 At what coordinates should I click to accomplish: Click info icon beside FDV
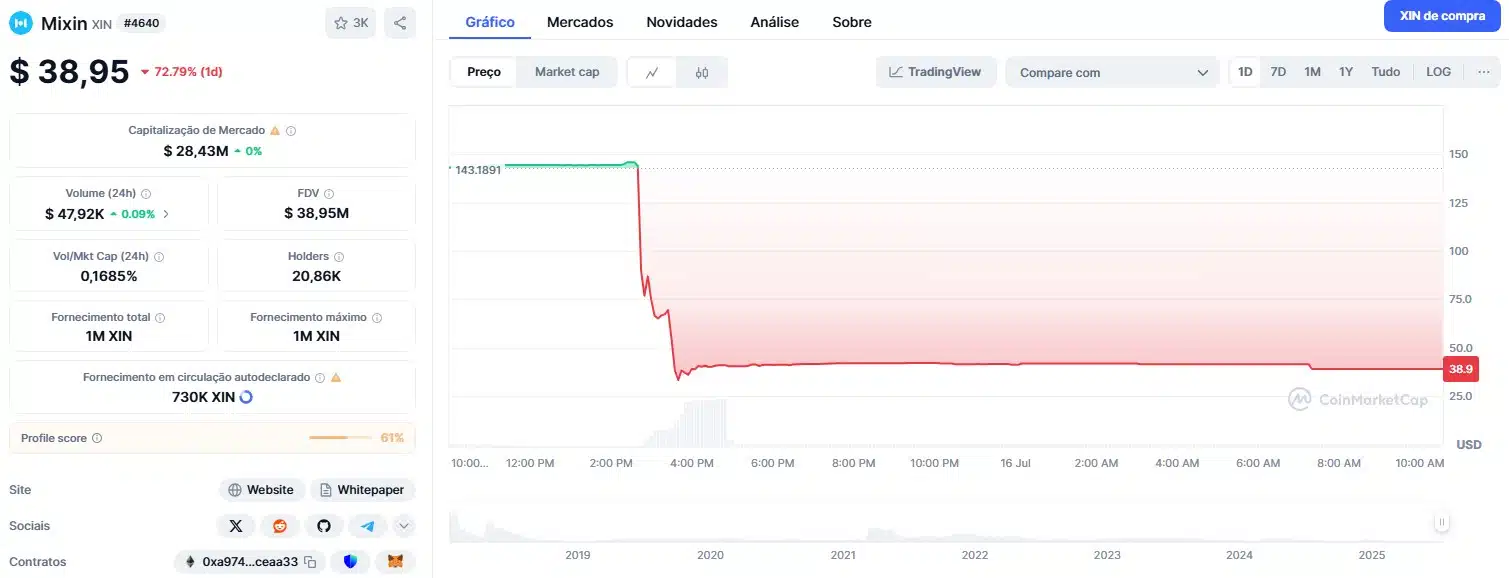(x=329, y=194)
